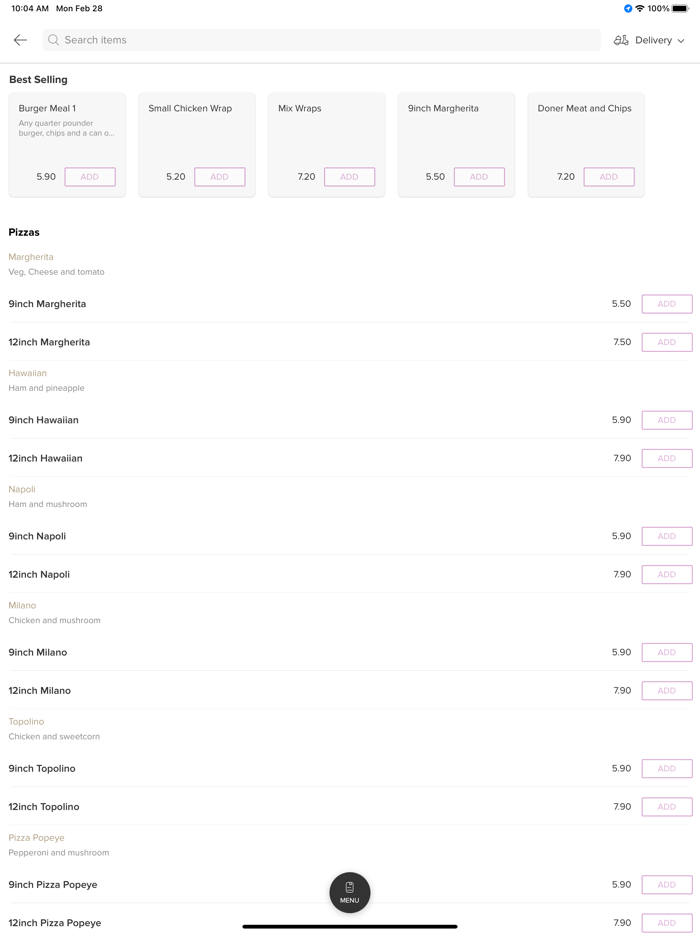
Task: Tap the battery status icon
Action: pos(680,9)
